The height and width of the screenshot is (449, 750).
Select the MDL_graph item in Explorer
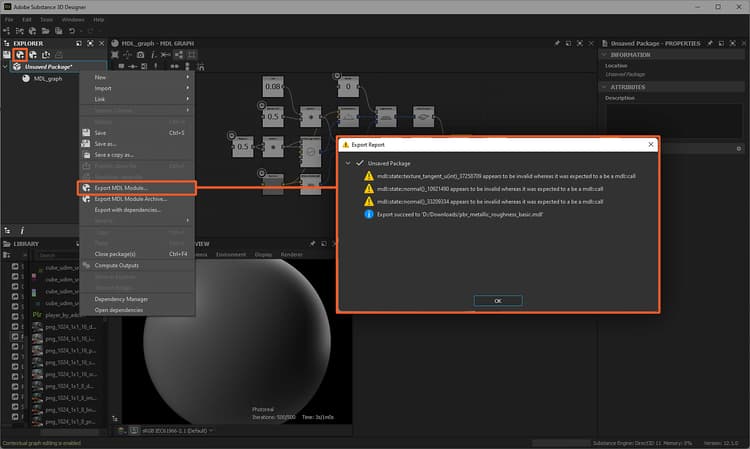click(x=48, y=78)
